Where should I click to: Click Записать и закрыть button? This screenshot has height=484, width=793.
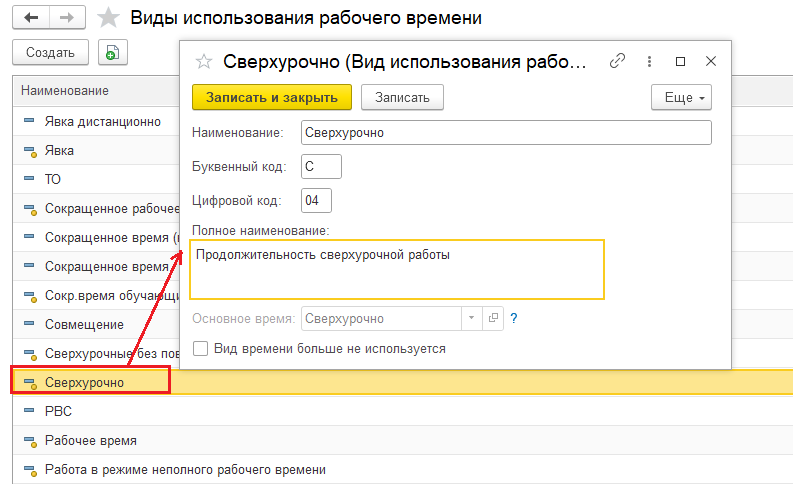point(272,97)
